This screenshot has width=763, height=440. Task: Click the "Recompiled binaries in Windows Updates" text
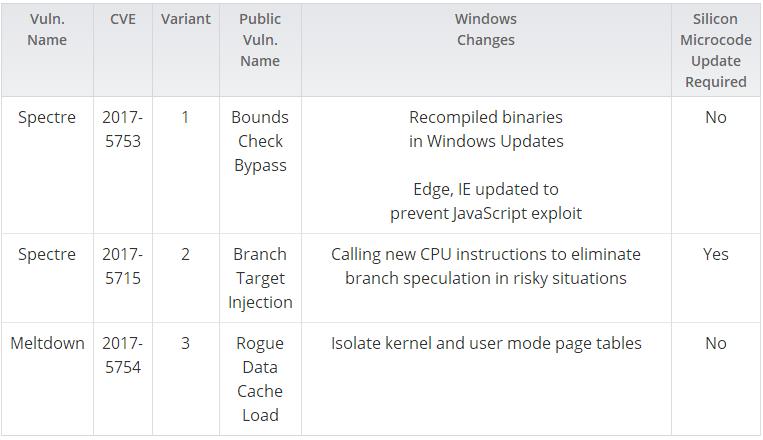[485, 129]
